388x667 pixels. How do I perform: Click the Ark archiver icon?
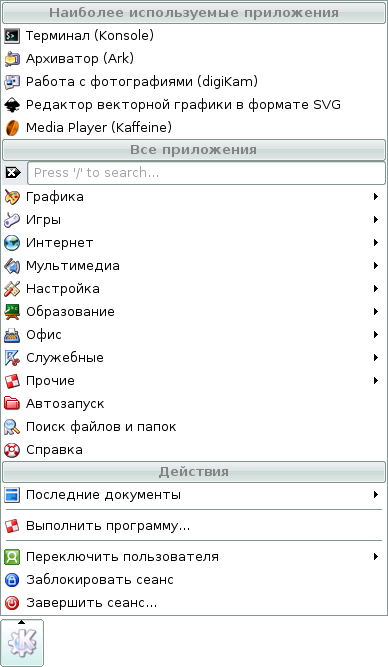[12, 59]
